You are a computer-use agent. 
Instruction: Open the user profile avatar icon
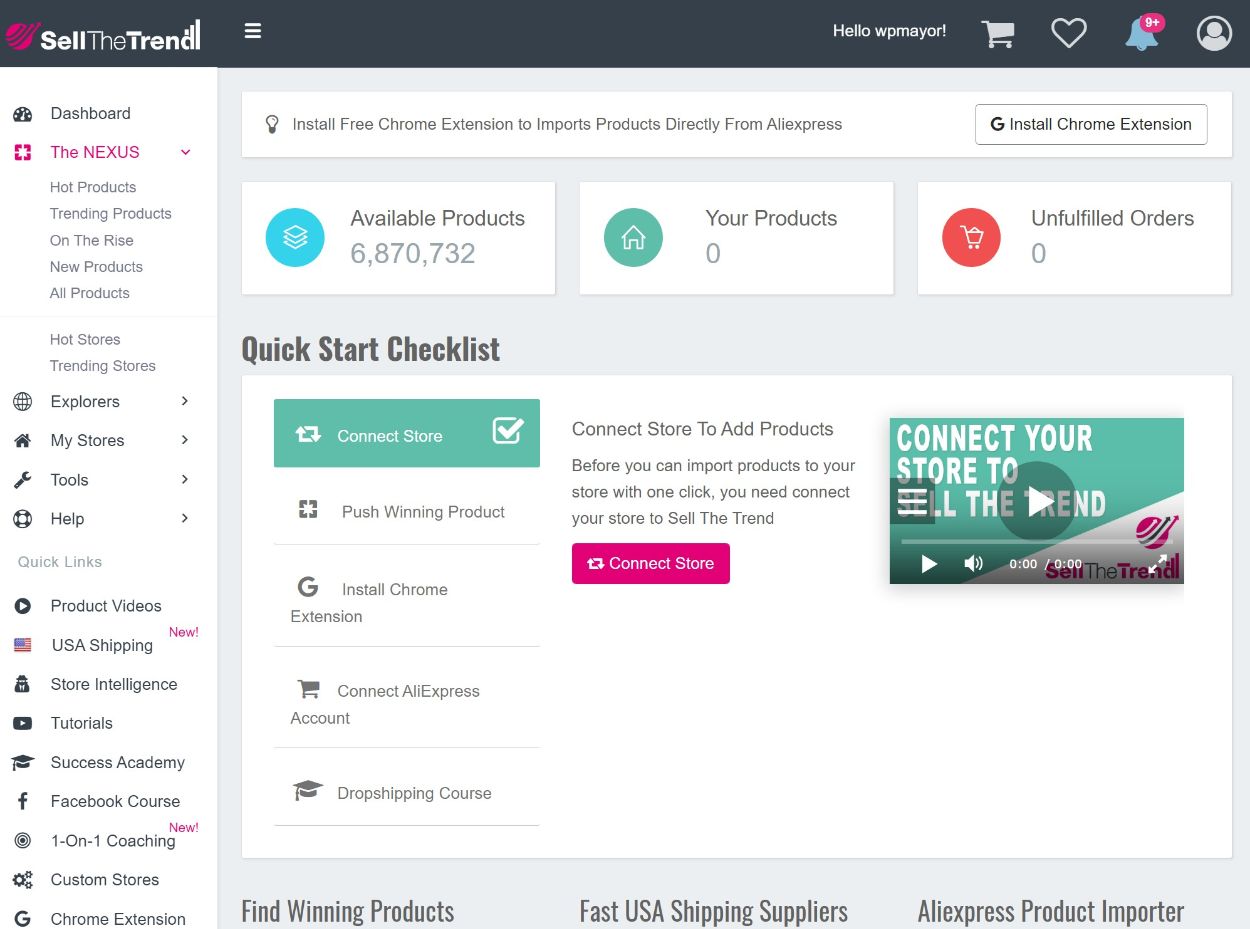tap(1214, 33)
